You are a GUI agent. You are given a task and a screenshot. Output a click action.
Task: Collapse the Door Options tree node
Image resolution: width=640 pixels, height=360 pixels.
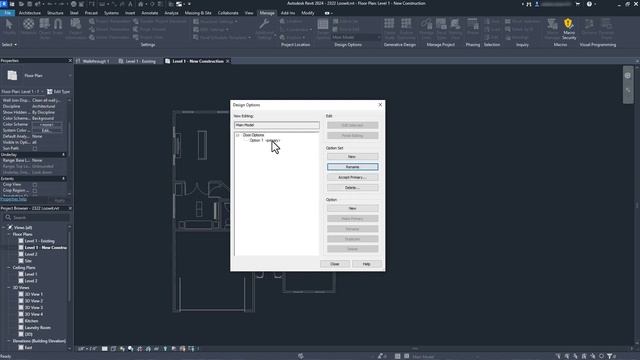tap(238, 135)
